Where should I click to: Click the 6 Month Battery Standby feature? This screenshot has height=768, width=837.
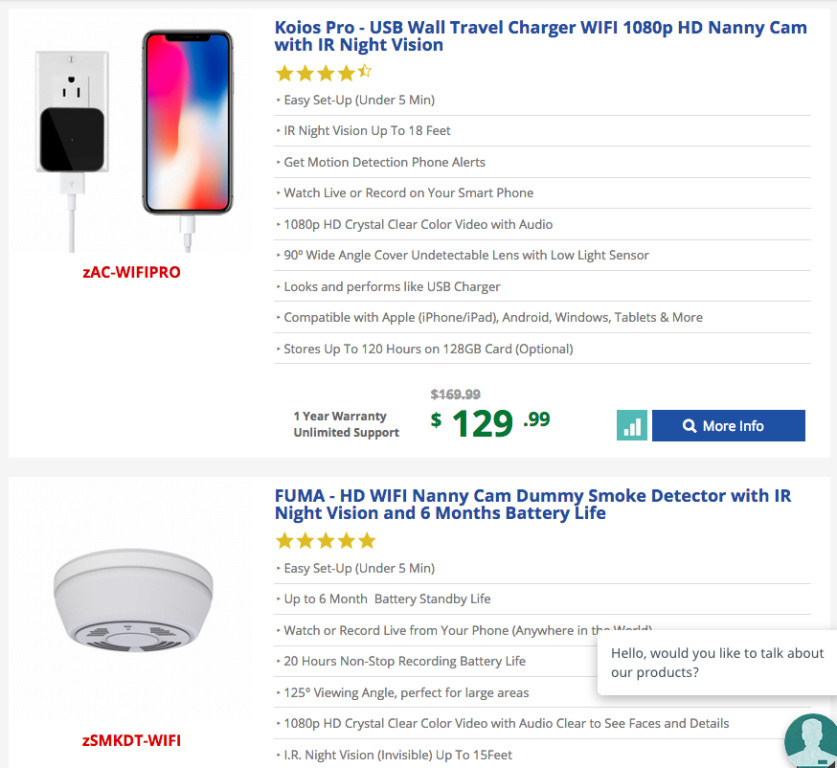[387, 599]
